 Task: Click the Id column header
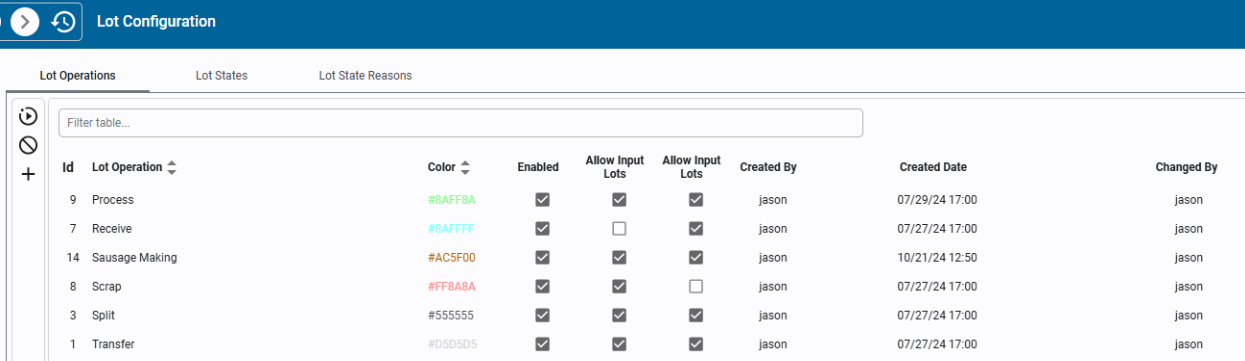coord(68,167)
